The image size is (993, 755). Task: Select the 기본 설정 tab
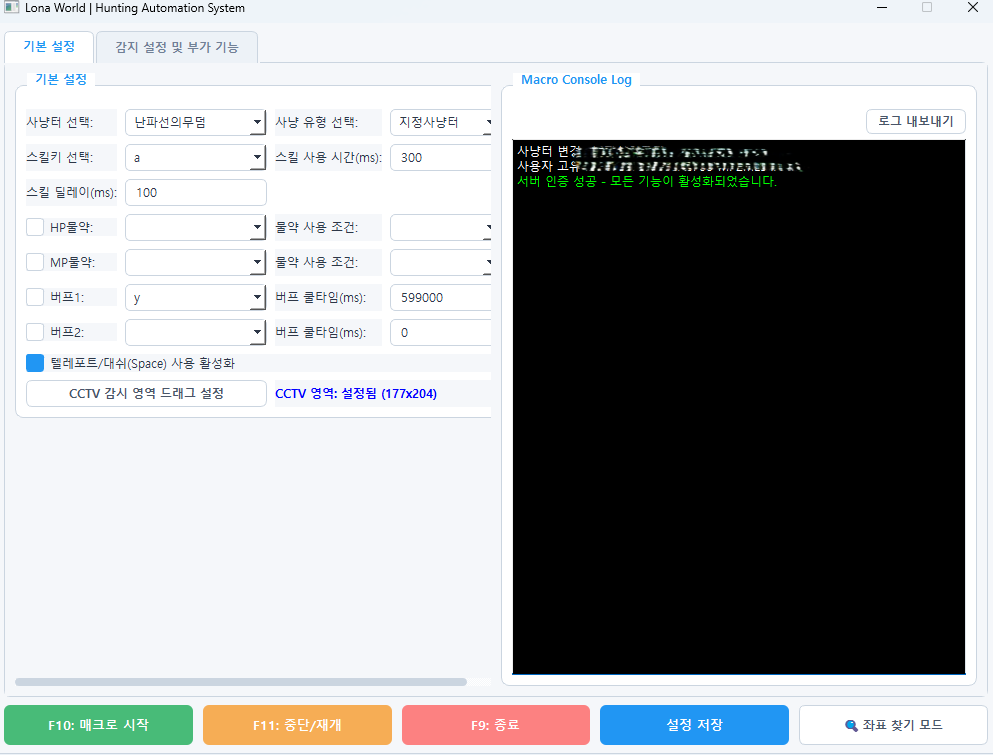pyautogui.click(x=49, y=47)
